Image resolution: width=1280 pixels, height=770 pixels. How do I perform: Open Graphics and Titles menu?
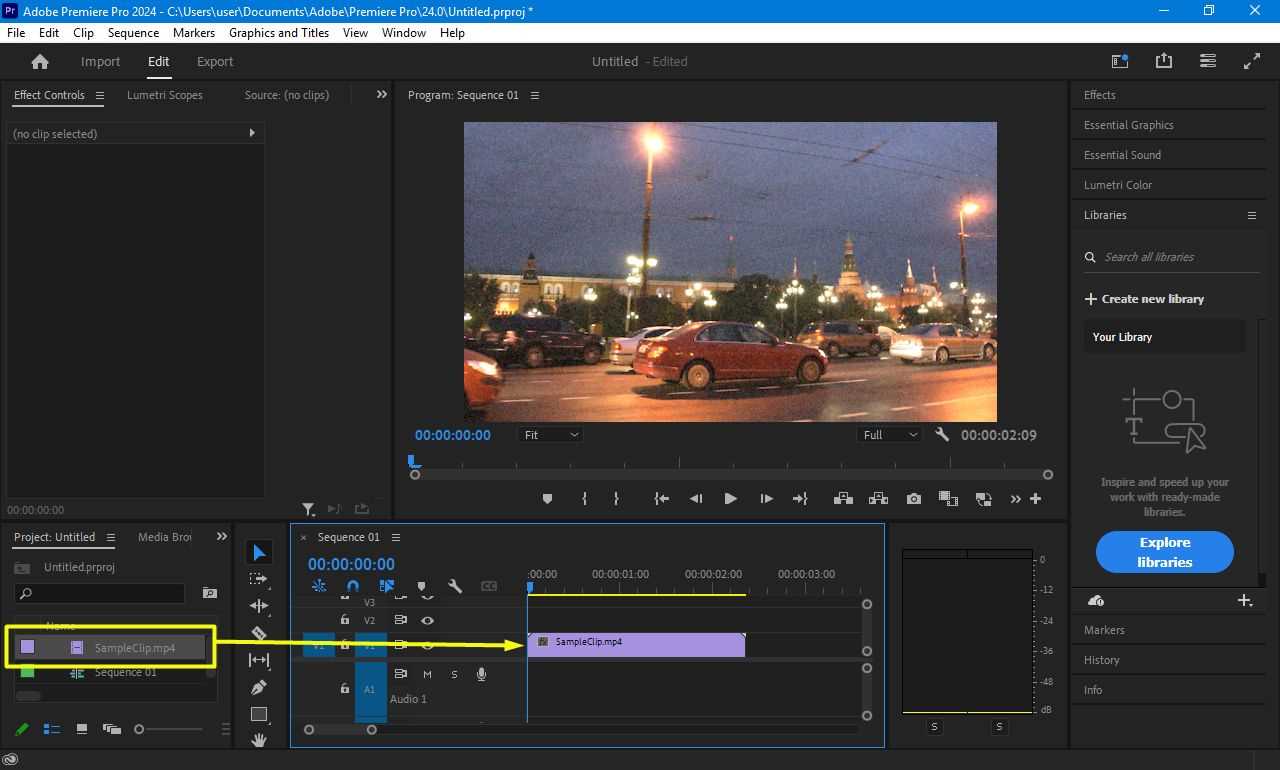click(x=279, y=32)
